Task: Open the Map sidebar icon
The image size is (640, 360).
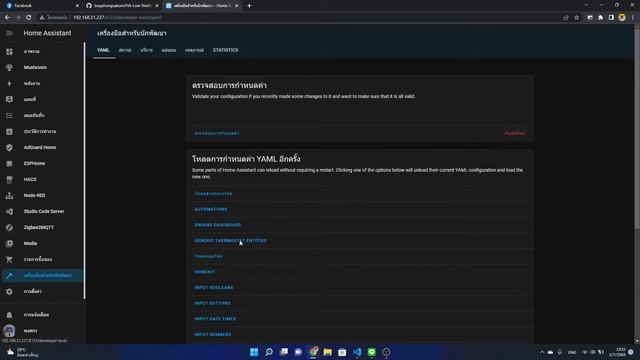Action: click(x=9, y=99)
